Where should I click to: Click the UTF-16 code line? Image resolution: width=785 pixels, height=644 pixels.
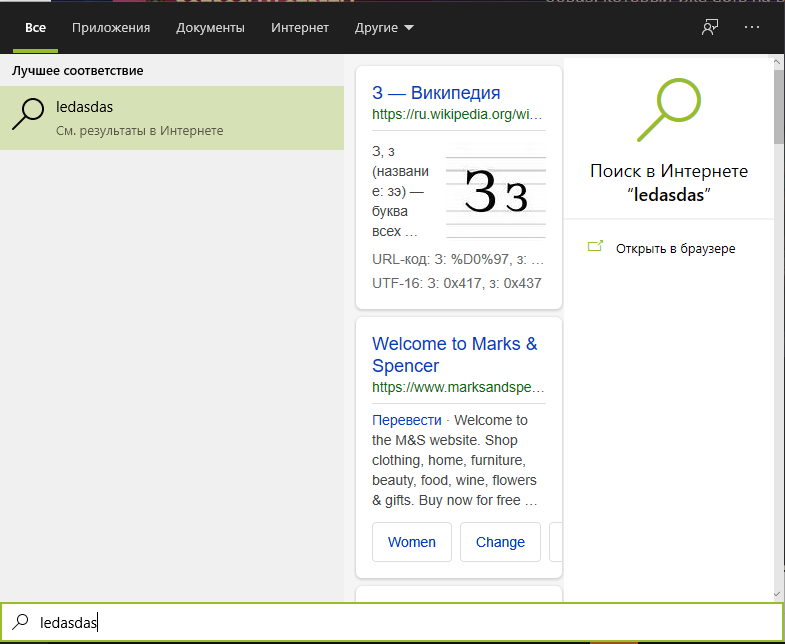(x=457, y=283)
